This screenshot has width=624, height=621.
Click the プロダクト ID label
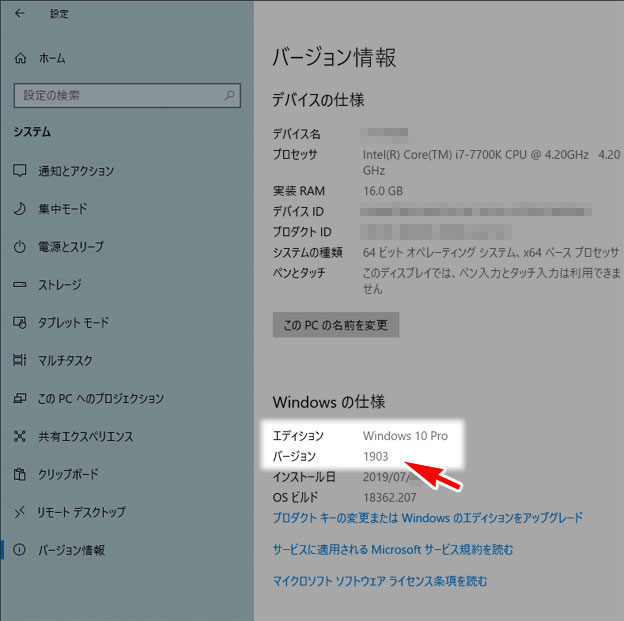click(302, 232)
